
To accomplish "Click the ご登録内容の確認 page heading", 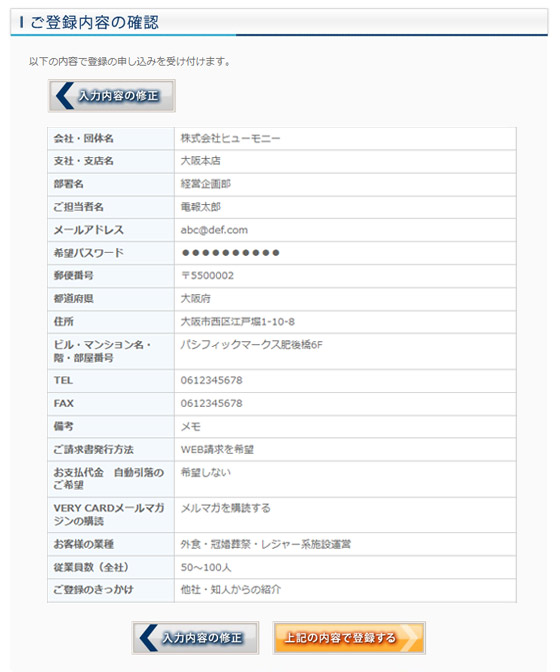I will click(x=94, y=22).
